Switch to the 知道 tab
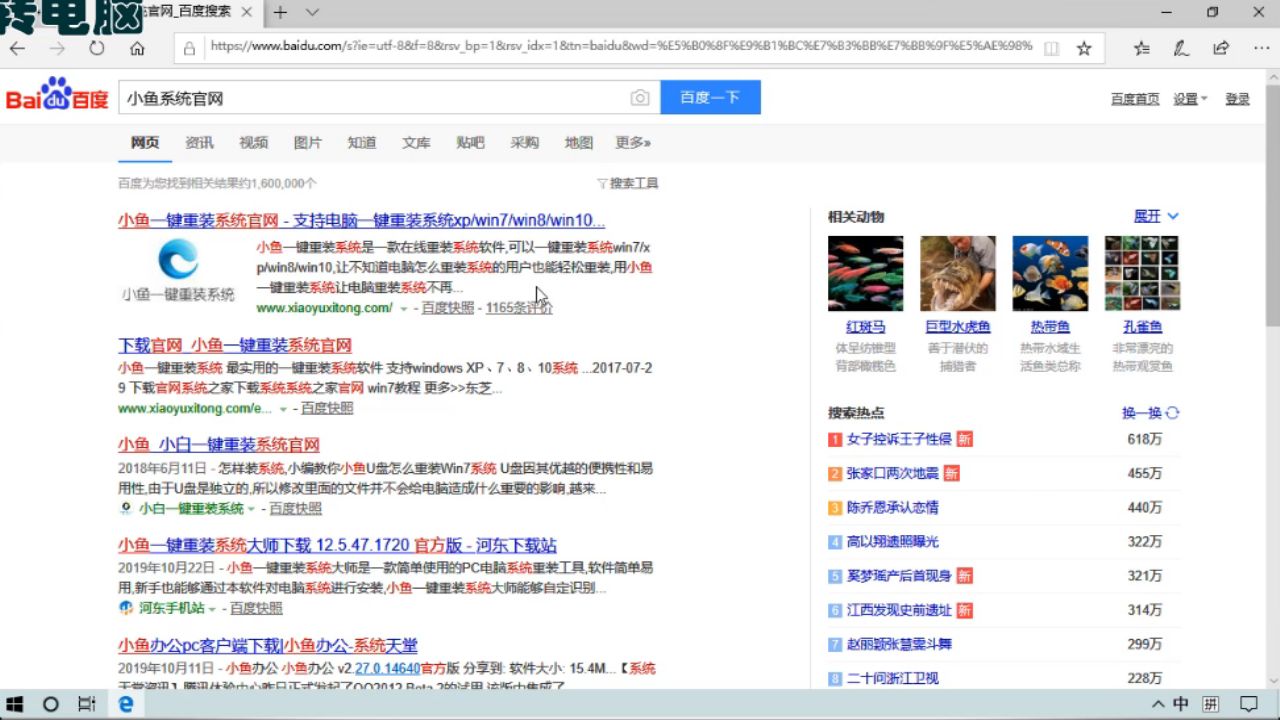 [362, 143]
